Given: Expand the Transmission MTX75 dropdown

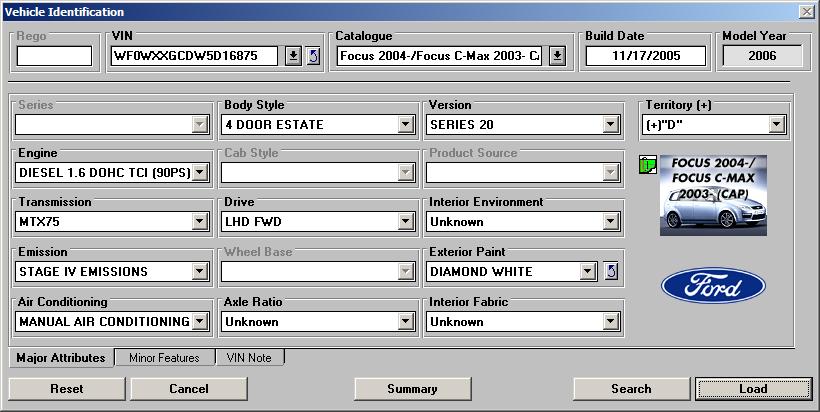Looking at the screenshot, I should pyautogui.click(x=199, y=222).
